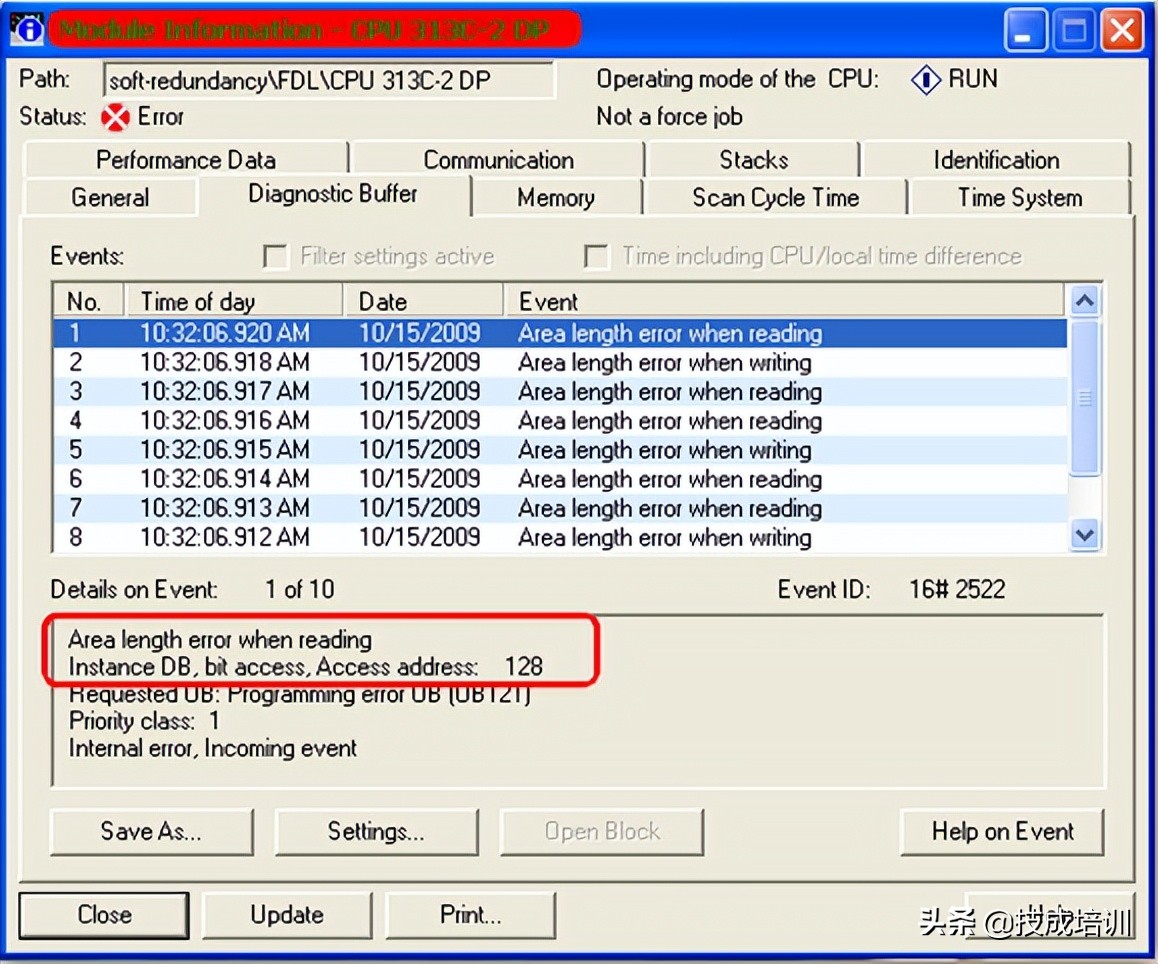
Task: Click the RUN operating mode icon
Action: point(925,80)
